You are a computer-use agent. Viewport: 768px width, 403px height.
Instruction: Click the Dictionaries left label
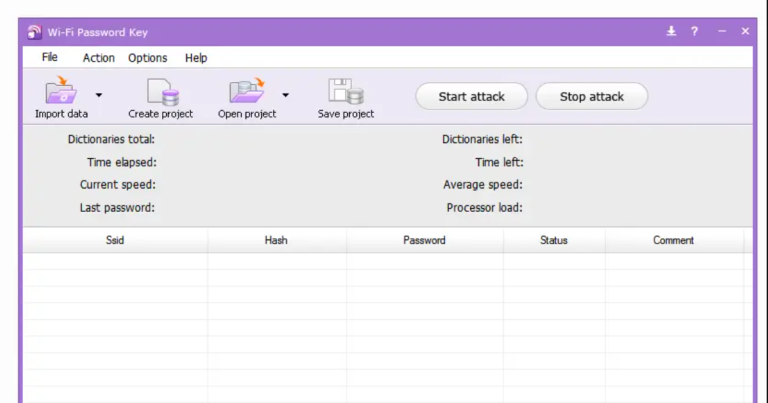tap(482, 140)
